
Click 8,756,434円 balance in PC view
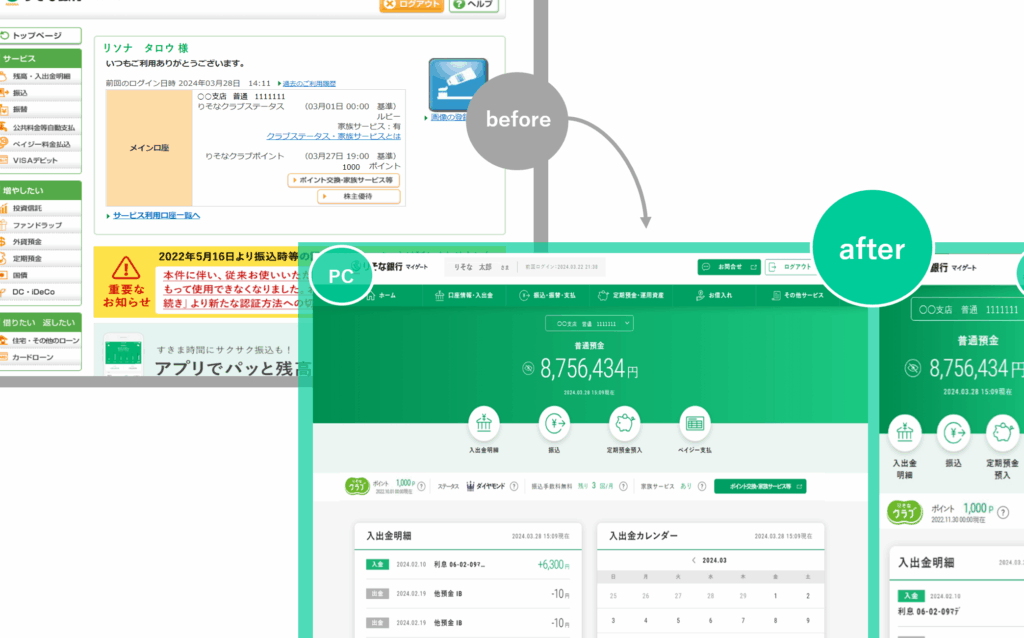click(x=589, y=369)
